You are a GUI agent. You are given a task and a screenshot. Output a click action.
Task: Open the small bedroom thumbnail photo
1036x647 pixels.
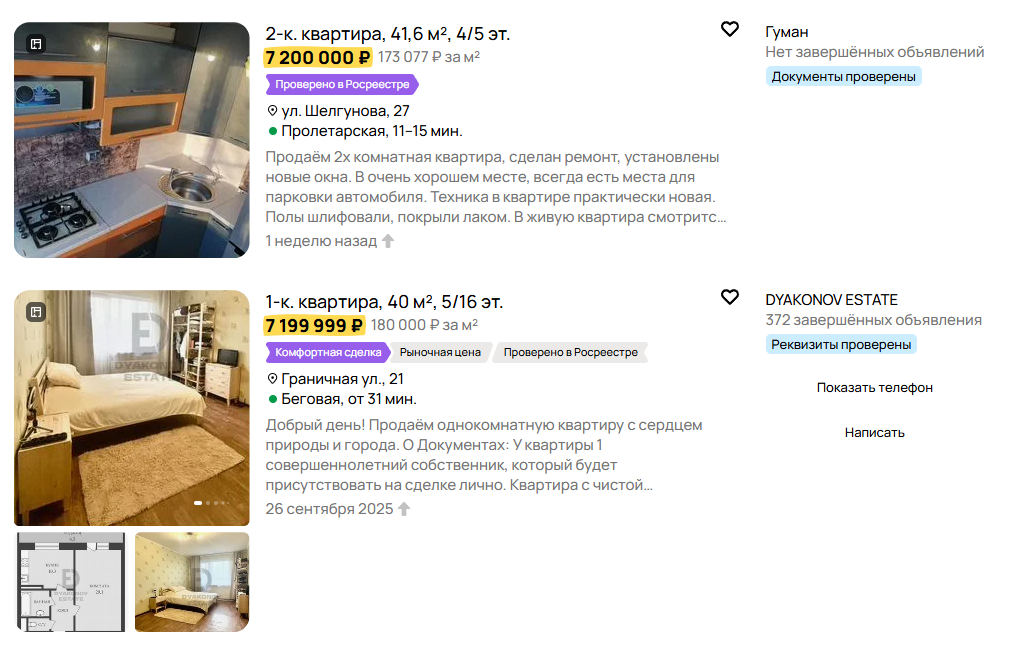pyautogui.click(x=192, y=582)
